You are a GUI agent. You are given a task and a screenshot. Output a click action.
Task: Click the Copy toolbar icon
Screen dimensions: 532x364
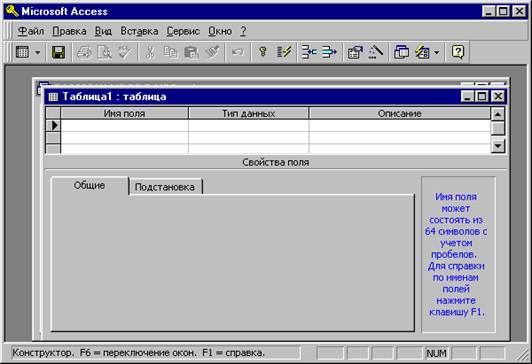tap(170, 53)
